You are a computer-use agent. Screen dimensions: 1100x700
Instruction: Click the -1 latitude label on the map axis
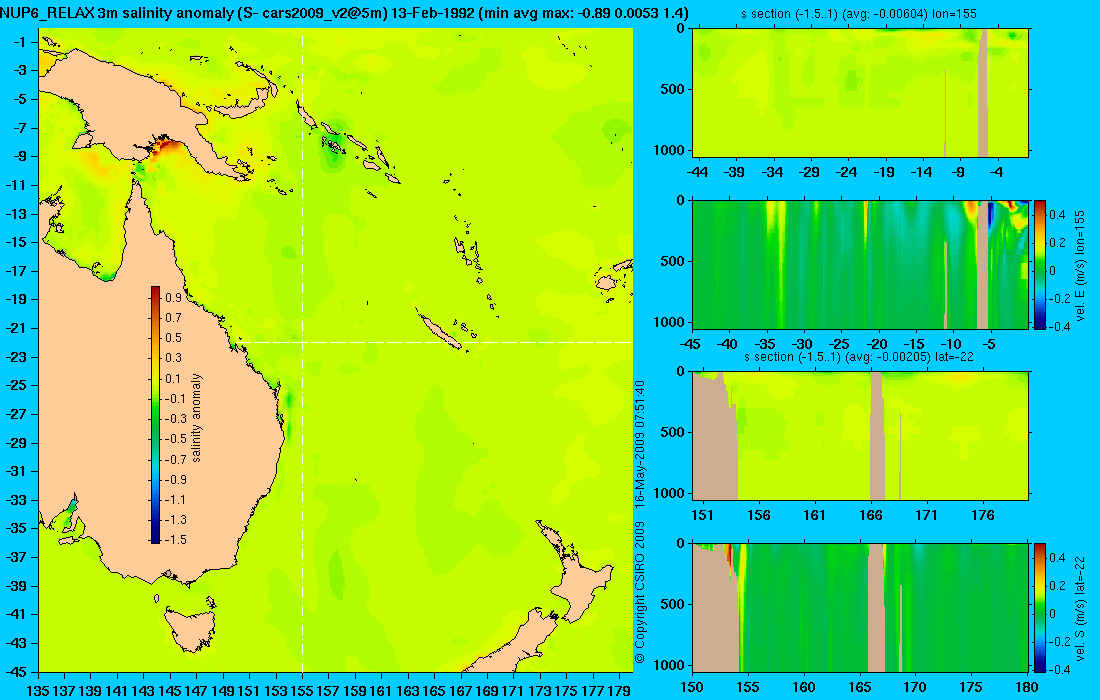(x=20, y=42)
